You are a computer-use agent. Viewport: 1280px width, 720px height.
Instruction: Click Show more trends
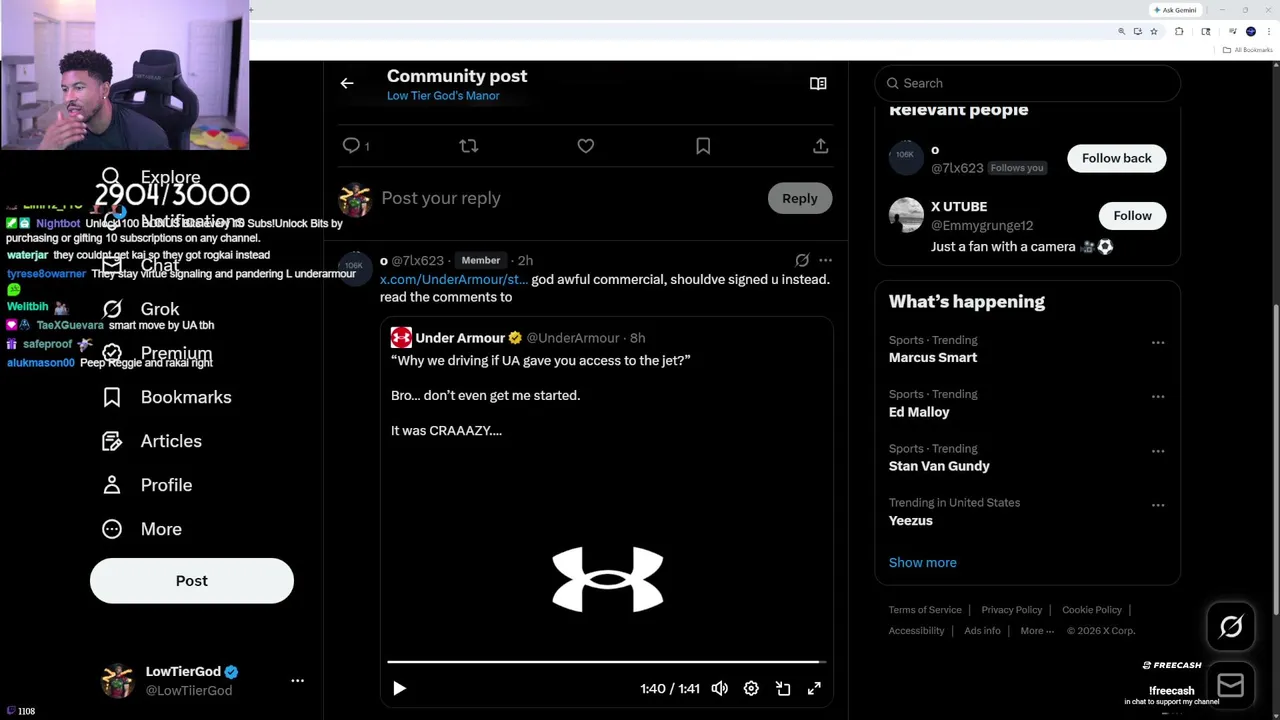tap(923, 563)
